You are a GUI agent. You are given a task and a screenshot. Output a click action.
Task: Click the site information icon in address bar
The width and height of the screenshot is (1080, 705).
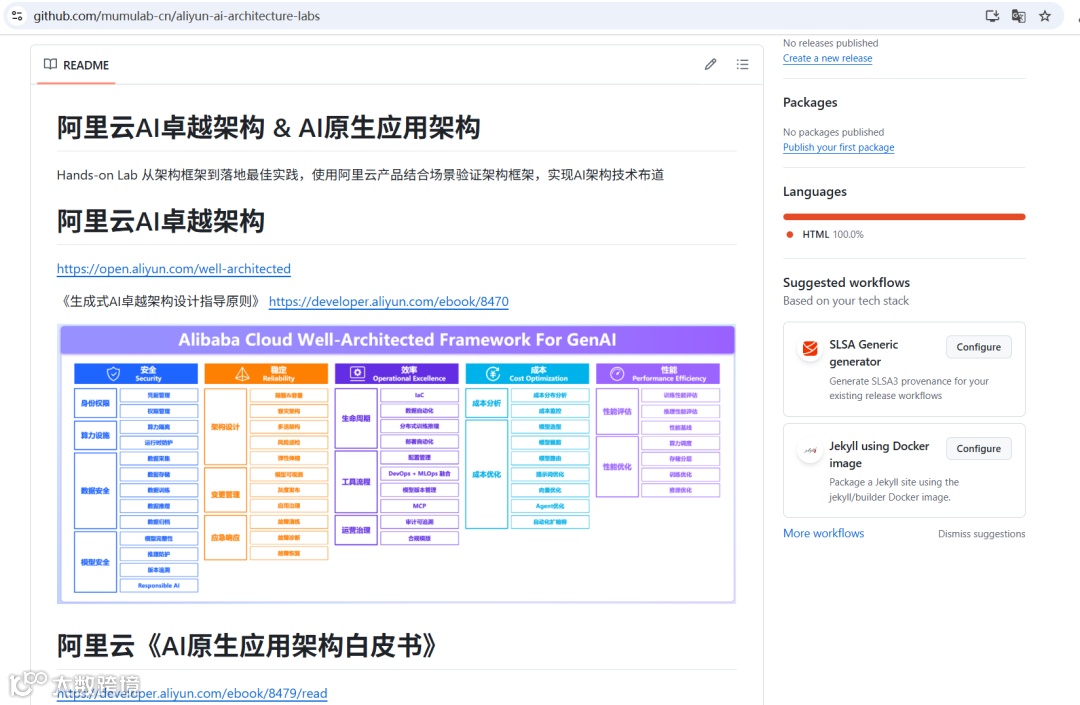point(17,16)
